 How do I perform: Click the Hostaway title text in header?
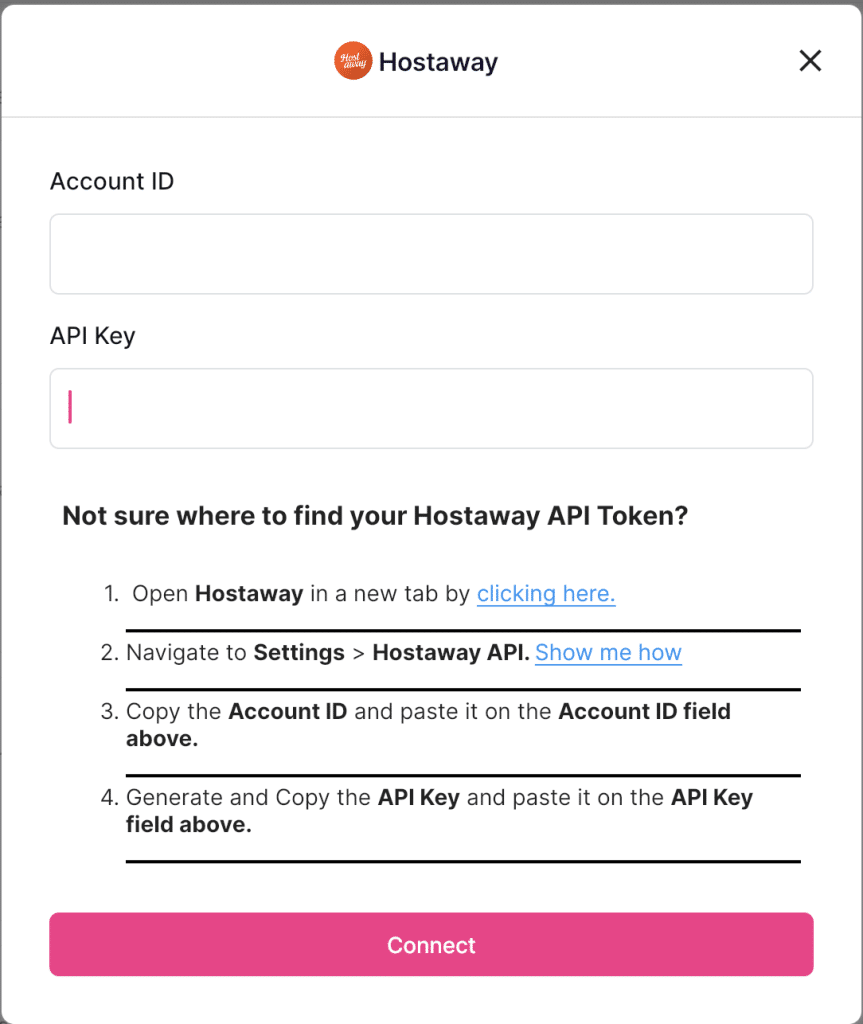point(438,62)
